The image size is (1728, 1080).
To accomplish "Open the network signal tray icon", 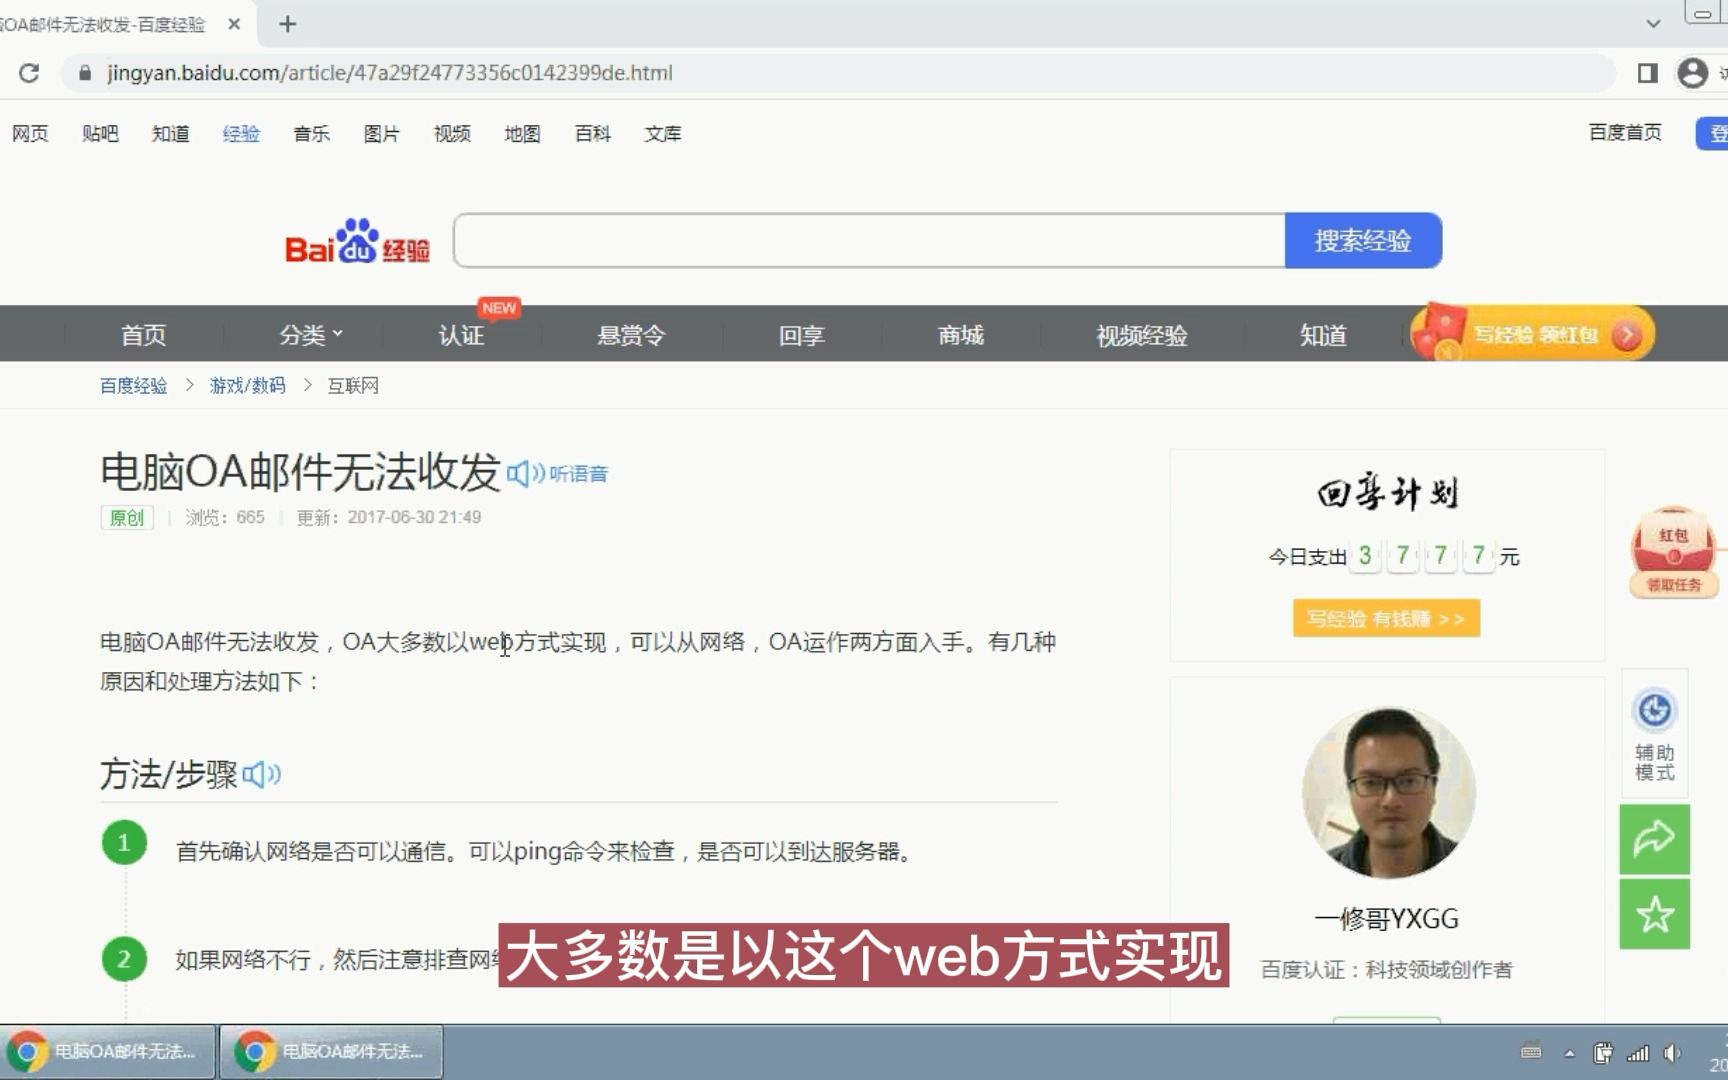I will click(1638, 1053).
